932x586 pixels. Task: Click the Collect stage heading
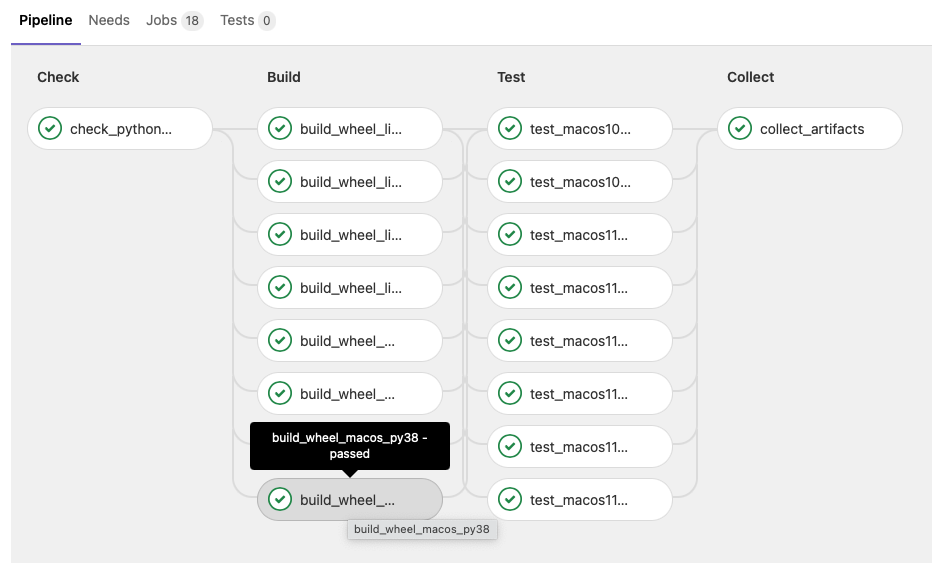(750, 77)
